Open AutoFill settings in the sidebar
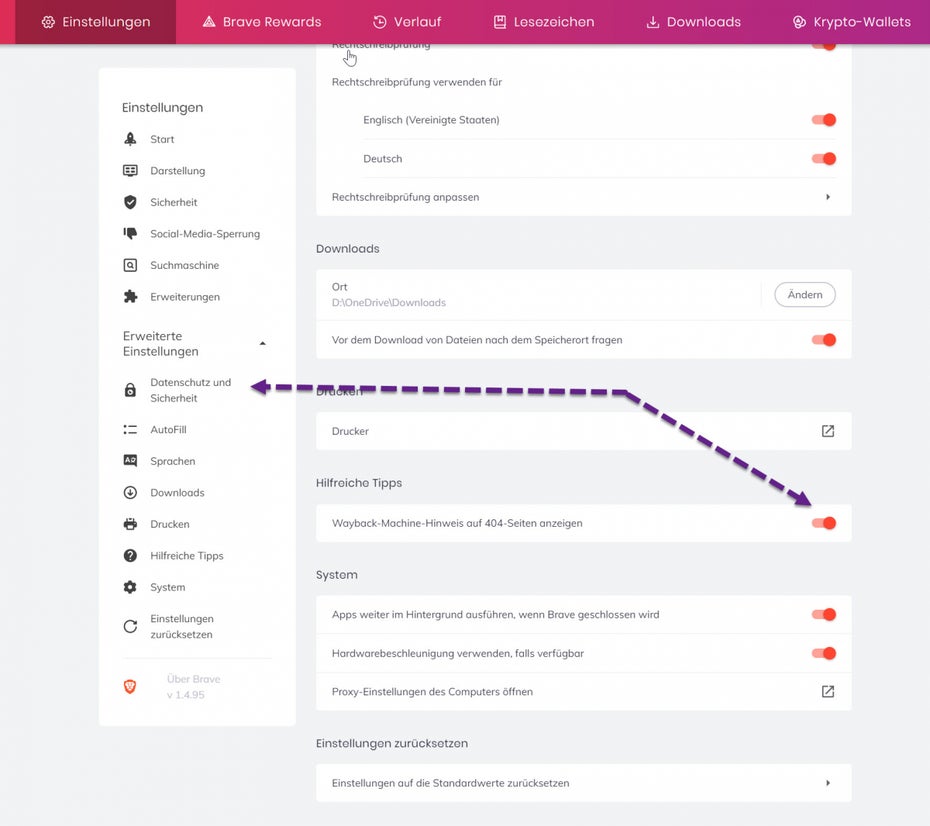Screen dimensions: 930x826 168,429
